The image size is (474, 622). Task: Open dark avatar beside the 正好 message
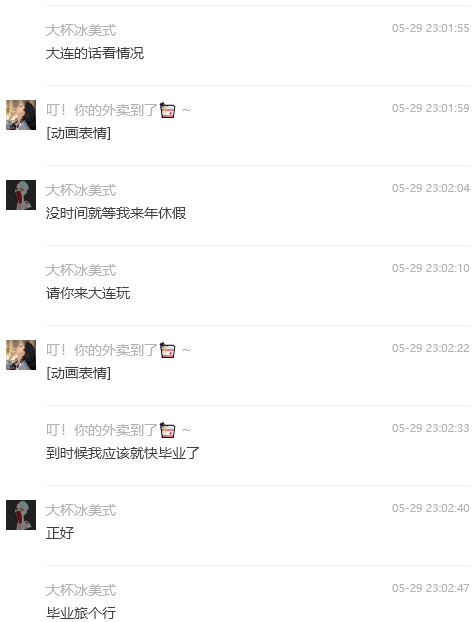click(x=21, y=515)
